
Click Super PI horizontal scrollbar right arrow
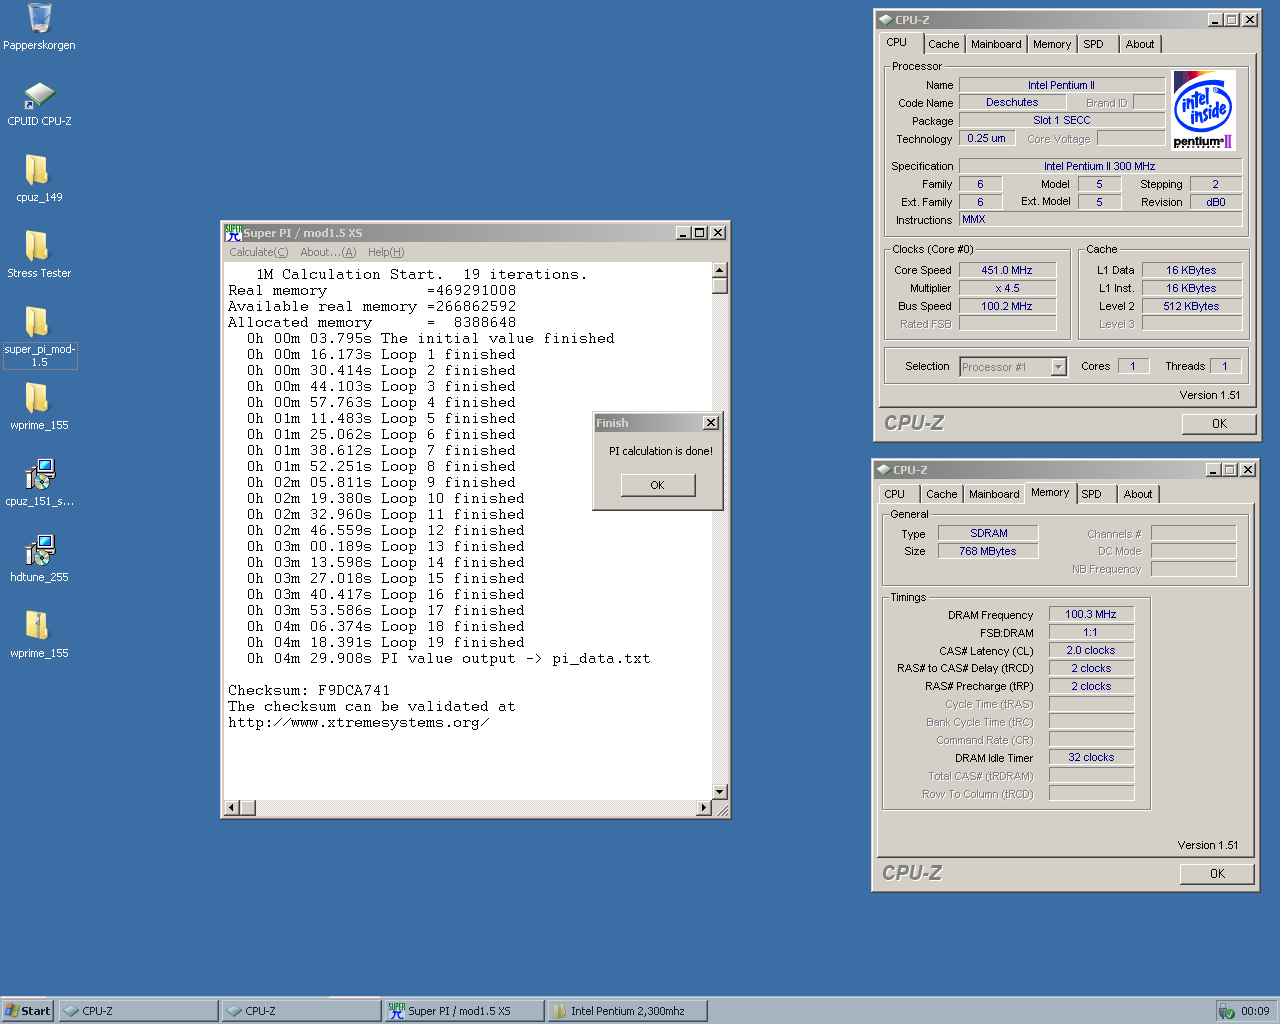[x=704, y=807]
